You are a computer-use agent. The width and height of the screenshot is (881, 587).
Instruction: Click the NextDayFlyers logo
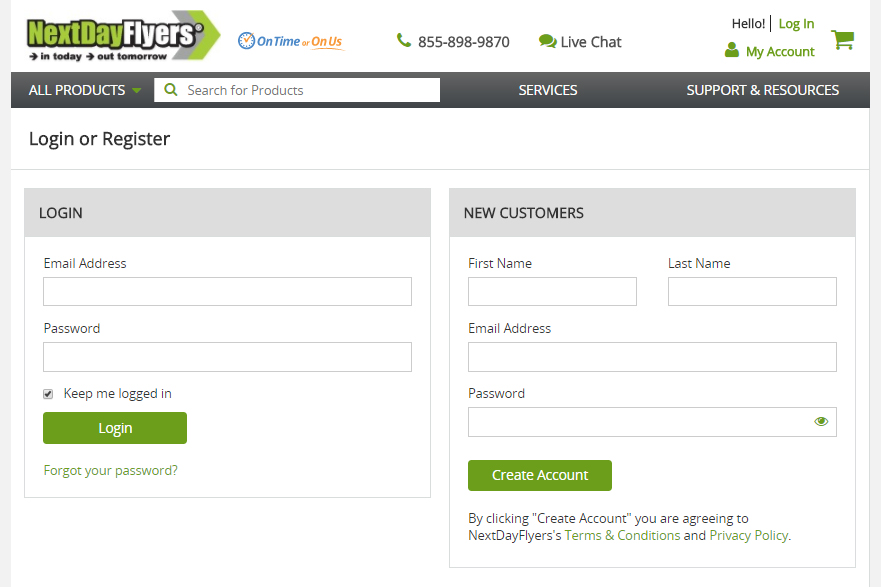pyautogui.click(x=122, y=37)
